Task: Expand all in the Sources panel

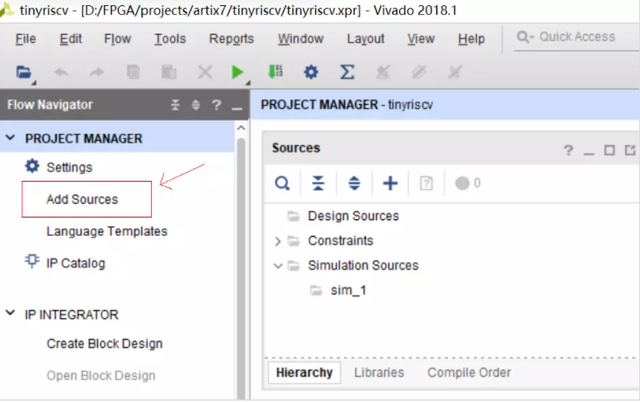Action: (x=354, y=183)
